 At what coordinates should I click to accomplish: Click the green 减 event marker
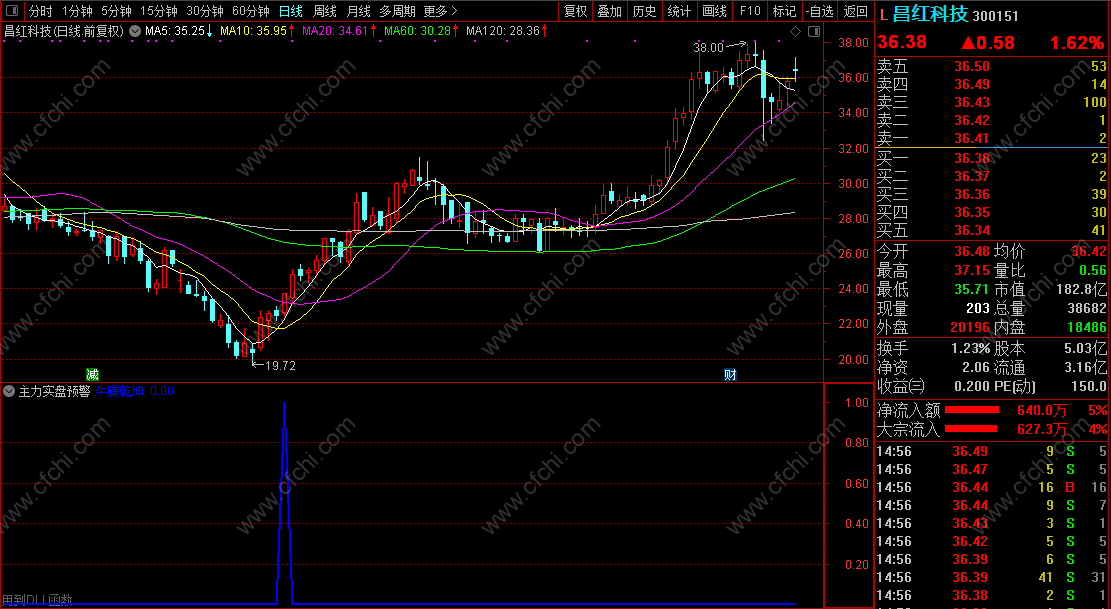pos(92,375)
